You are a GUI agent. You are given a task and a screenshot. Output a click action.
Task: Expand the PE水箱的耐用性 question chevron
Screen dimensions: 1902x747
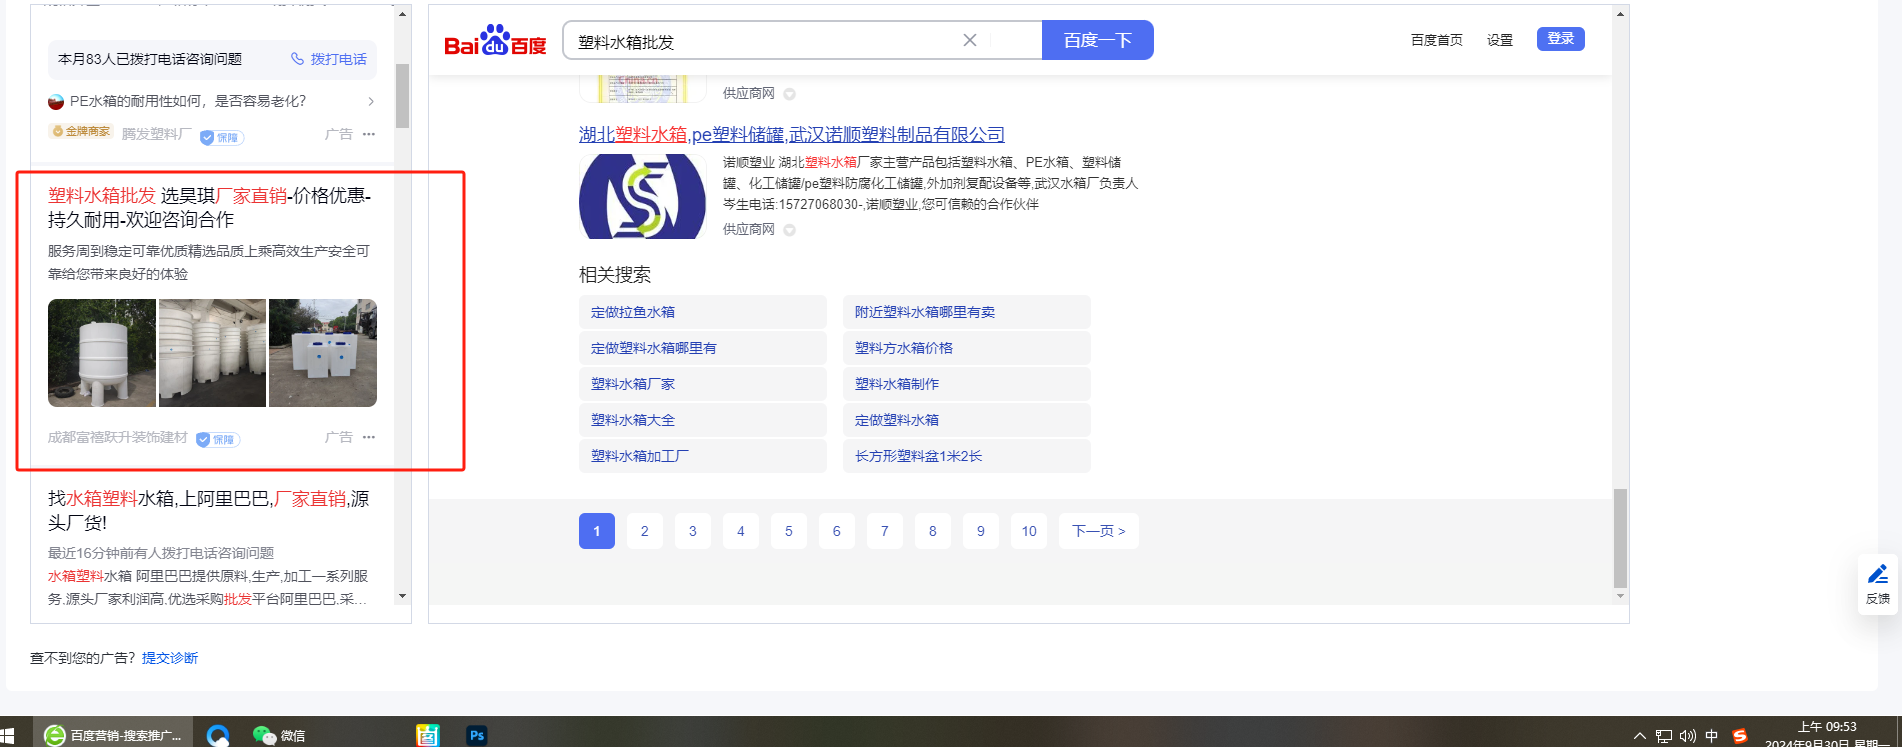click(371, 101)
